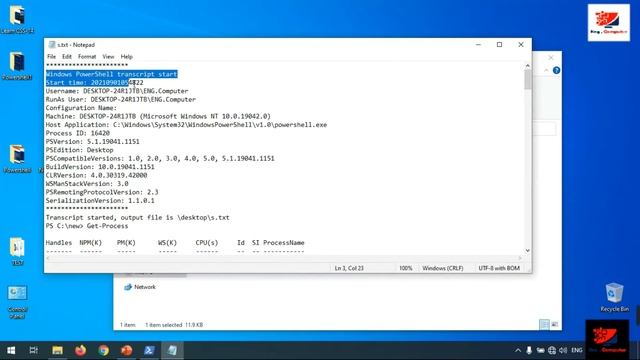Click the ENG language indicator
This screenshot has width=640, height=360.
coord(577,350)
